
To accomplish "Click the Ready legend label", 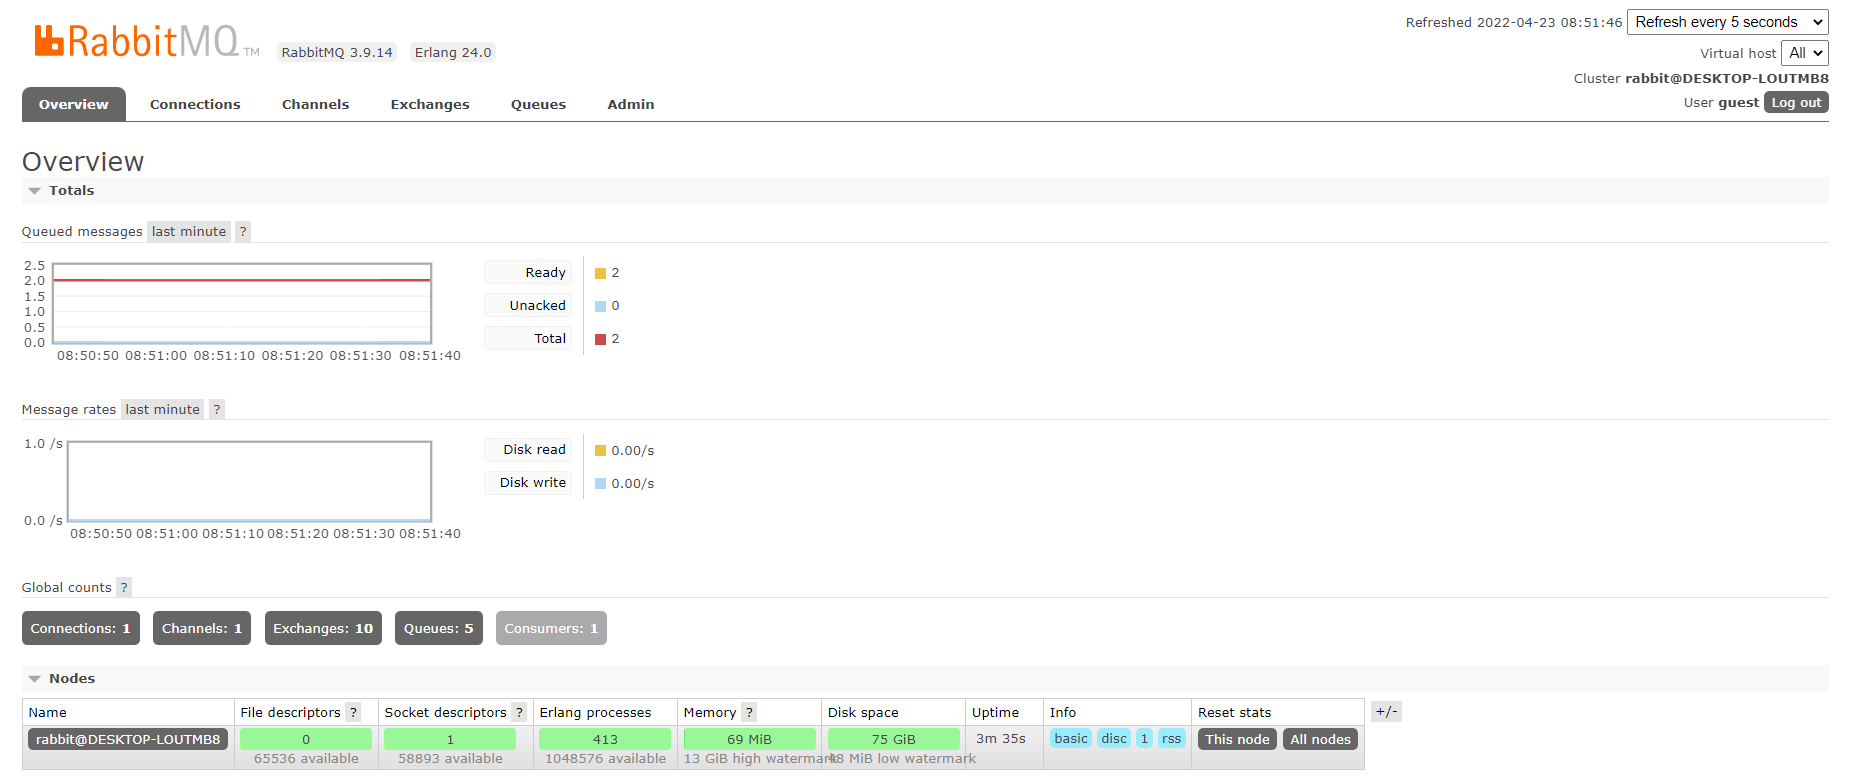I will (x=528, y=272).
